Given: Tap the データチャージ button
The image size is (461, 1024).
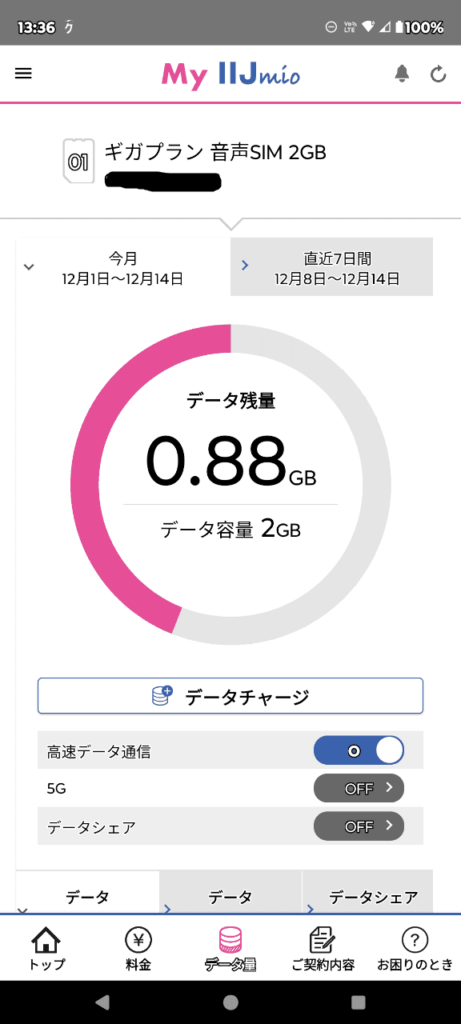Looking at the screenshot, I should [x=230, y=696].
